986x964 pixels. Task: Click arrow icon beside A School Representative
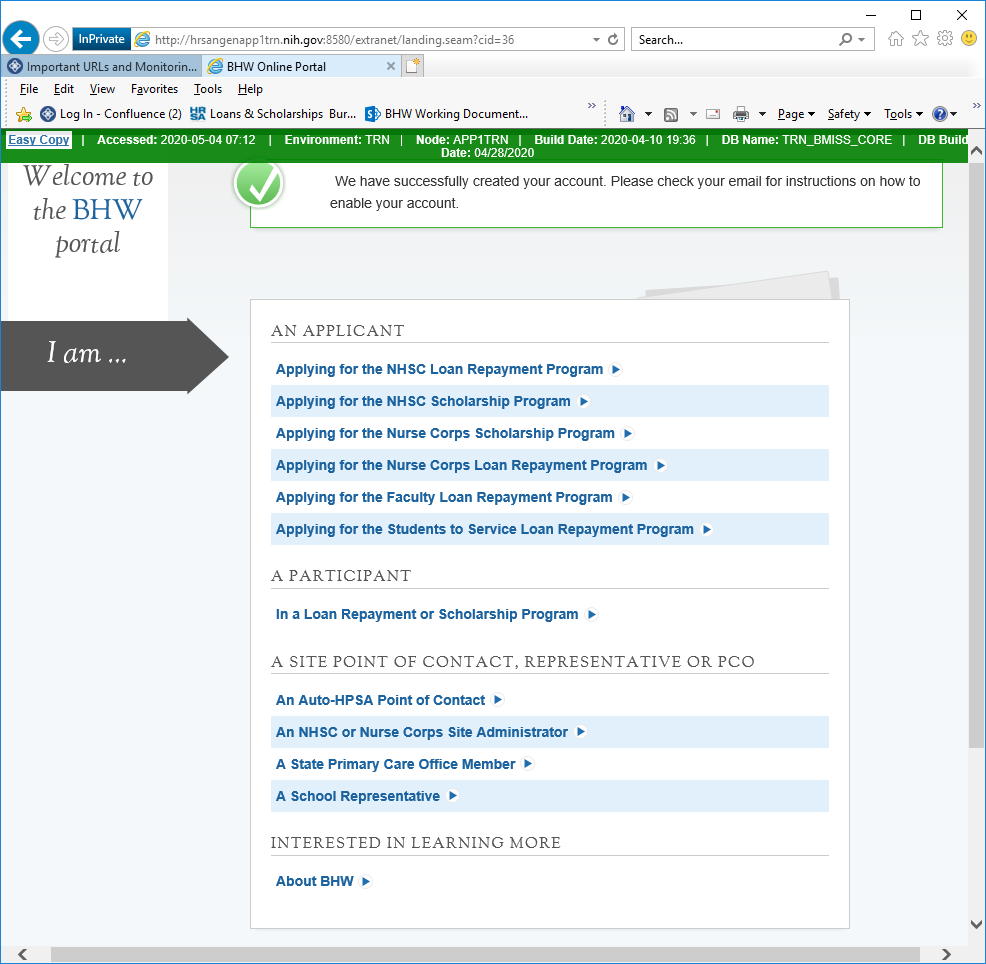(453, 795)
